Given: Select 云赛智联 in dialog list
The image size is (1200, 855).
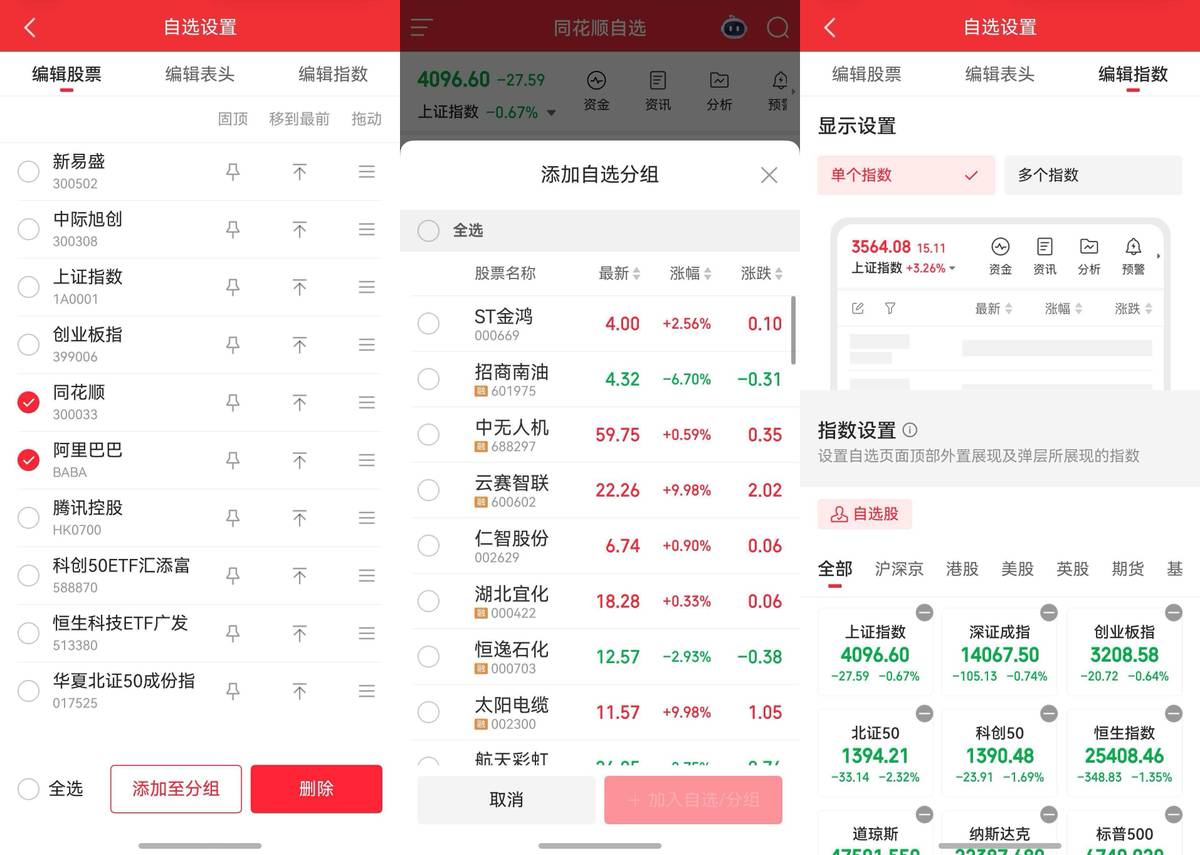Looking at the screenshot, I should (x=428, y=490).
